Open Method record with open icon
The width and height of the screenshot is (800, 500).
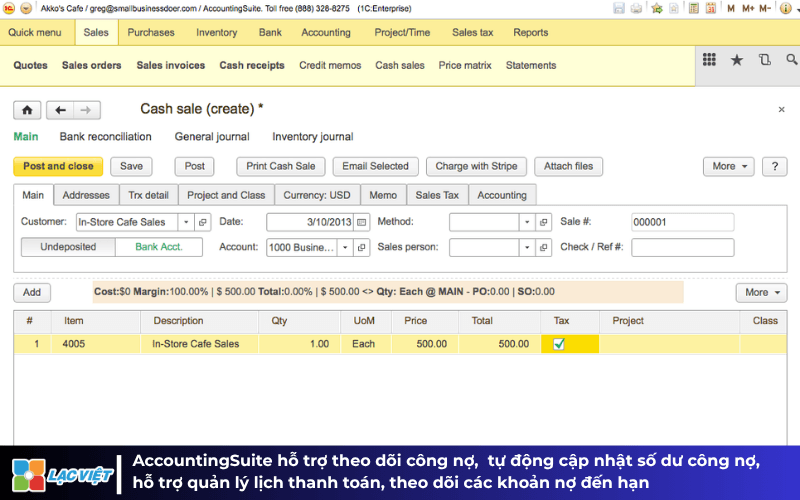(543, 222)
